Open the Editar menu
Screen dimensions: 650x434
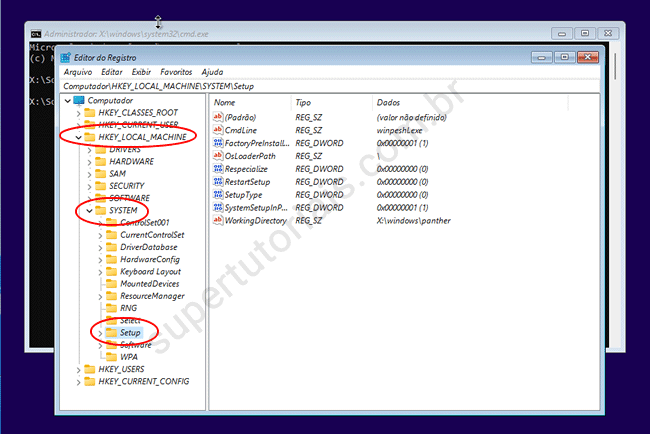[x=112, y=72]
